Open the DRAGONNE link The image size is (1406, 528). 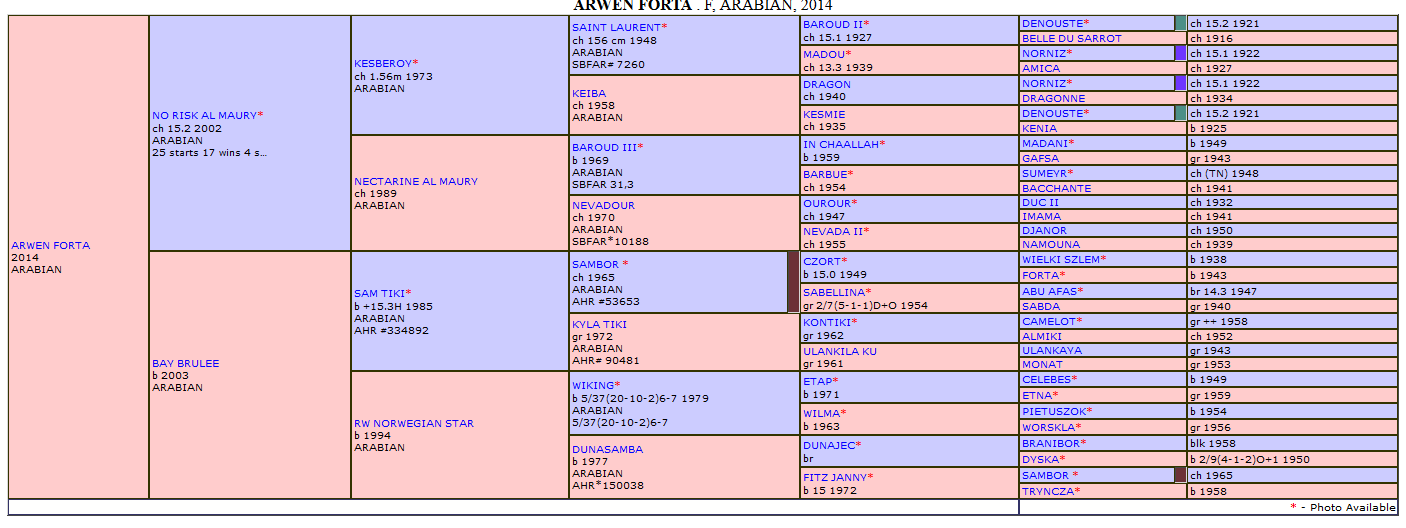click(1053, 99)
